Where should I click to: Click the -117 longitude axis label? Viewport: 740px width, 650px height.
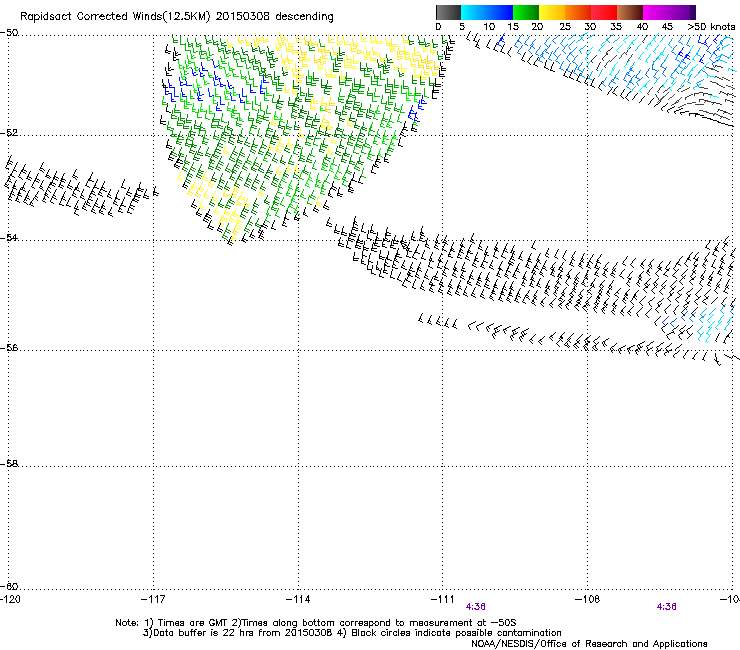[x=153, y=599]
